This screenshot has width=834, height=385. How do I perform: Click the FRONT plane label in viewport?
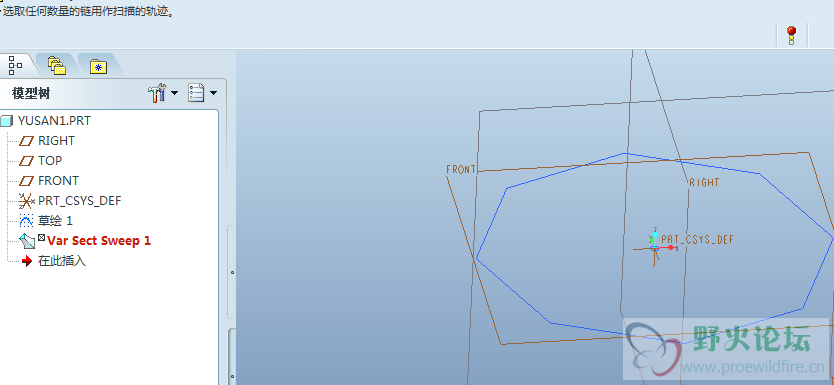click(461, 170)
